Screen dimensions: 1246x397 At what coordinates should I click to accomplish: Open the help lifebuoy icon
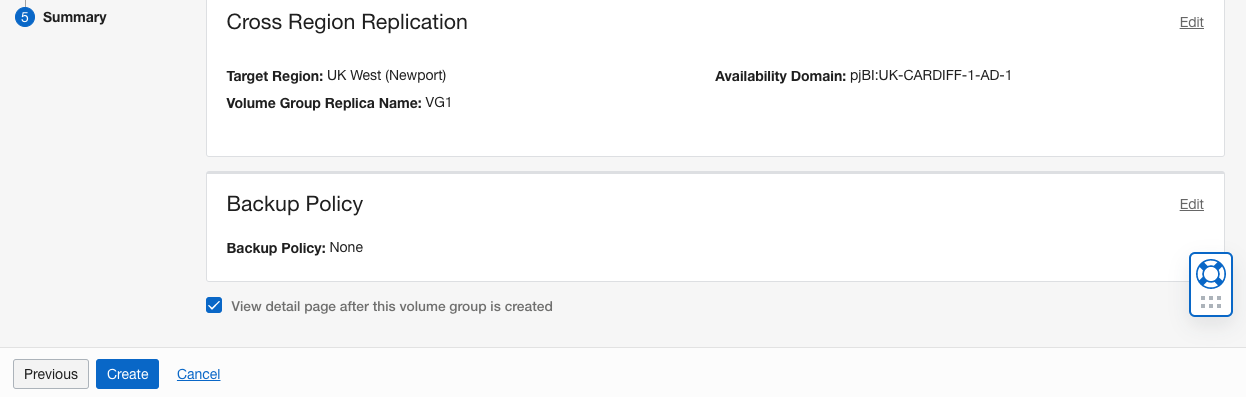pos(1210,273)
